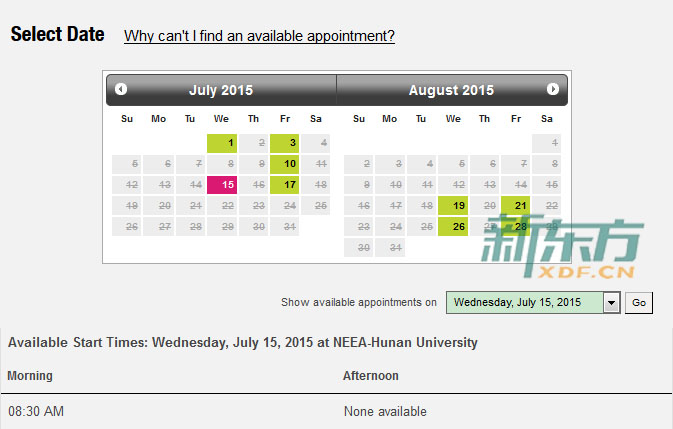Click the July 2015 month header

point(221,90)
